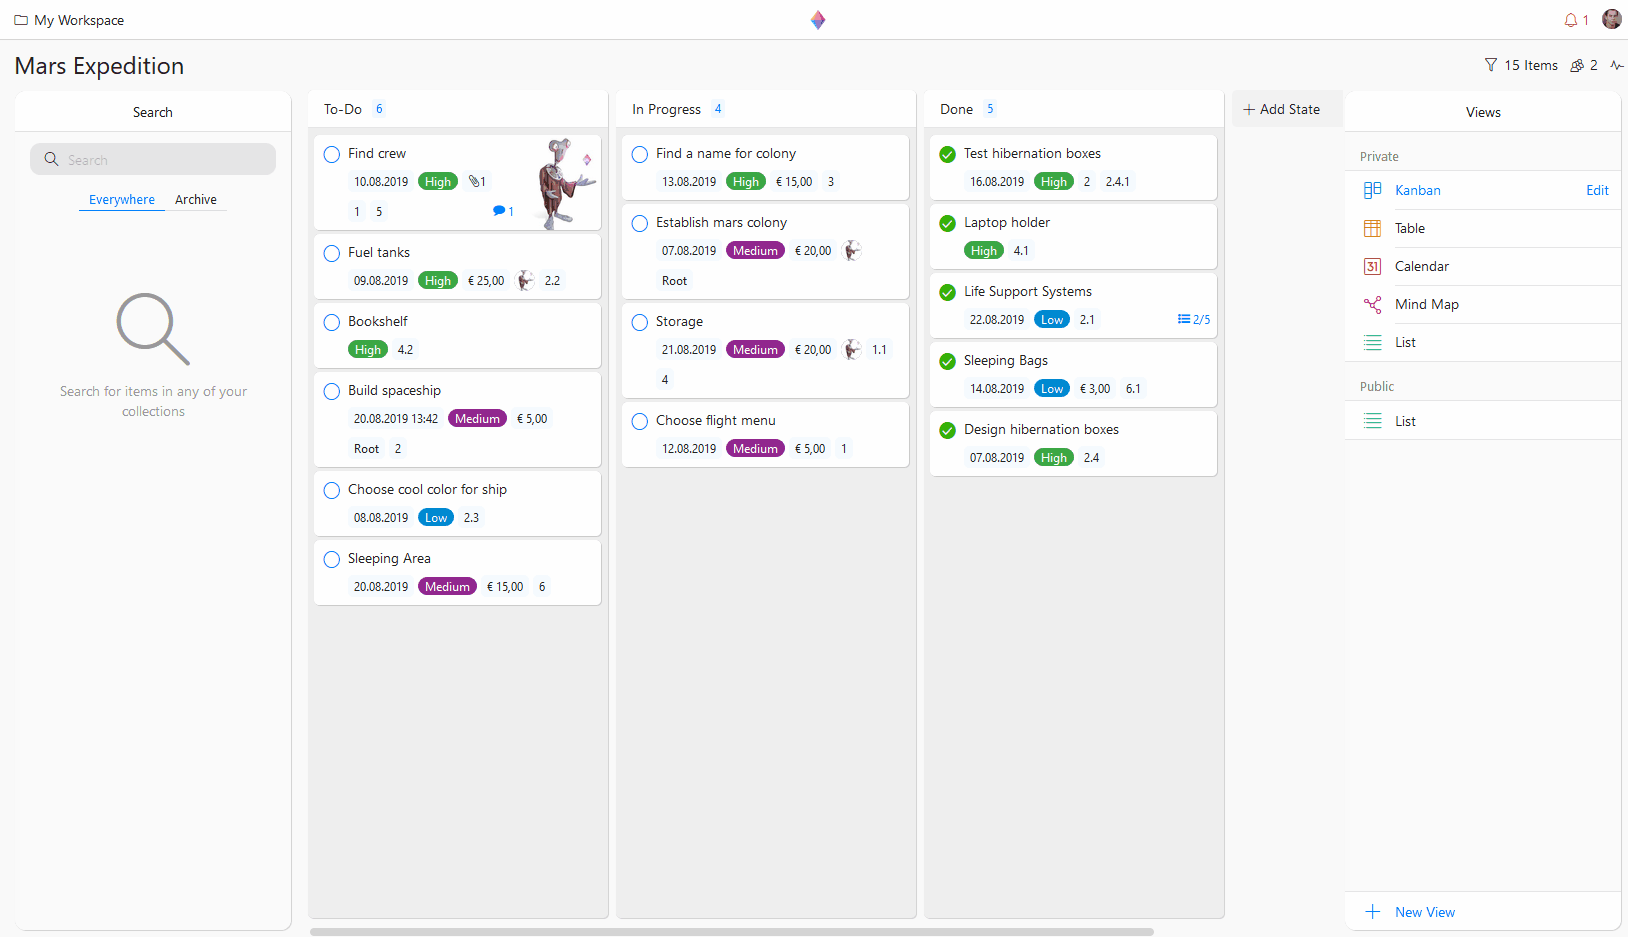
Task: Switch to the Archive tab
Action: [x=195, y=199]
